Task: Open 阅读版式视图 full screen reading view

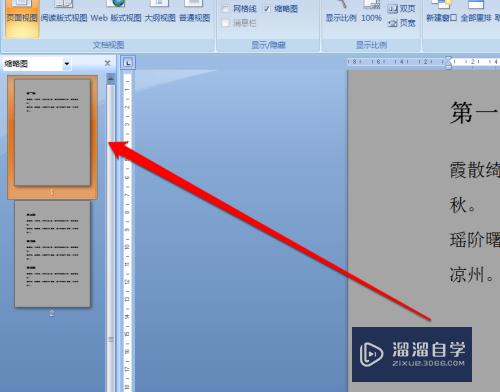Action: tap(64, 13)
